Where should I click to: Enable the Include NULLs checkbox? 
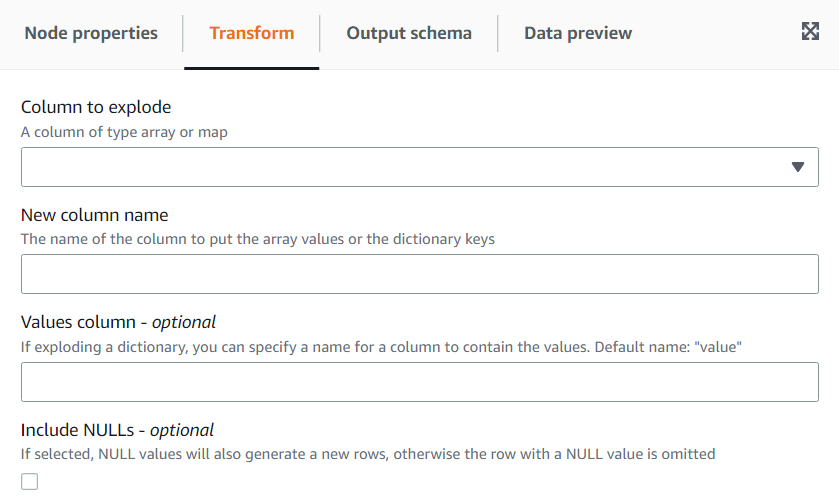point(30,482)
